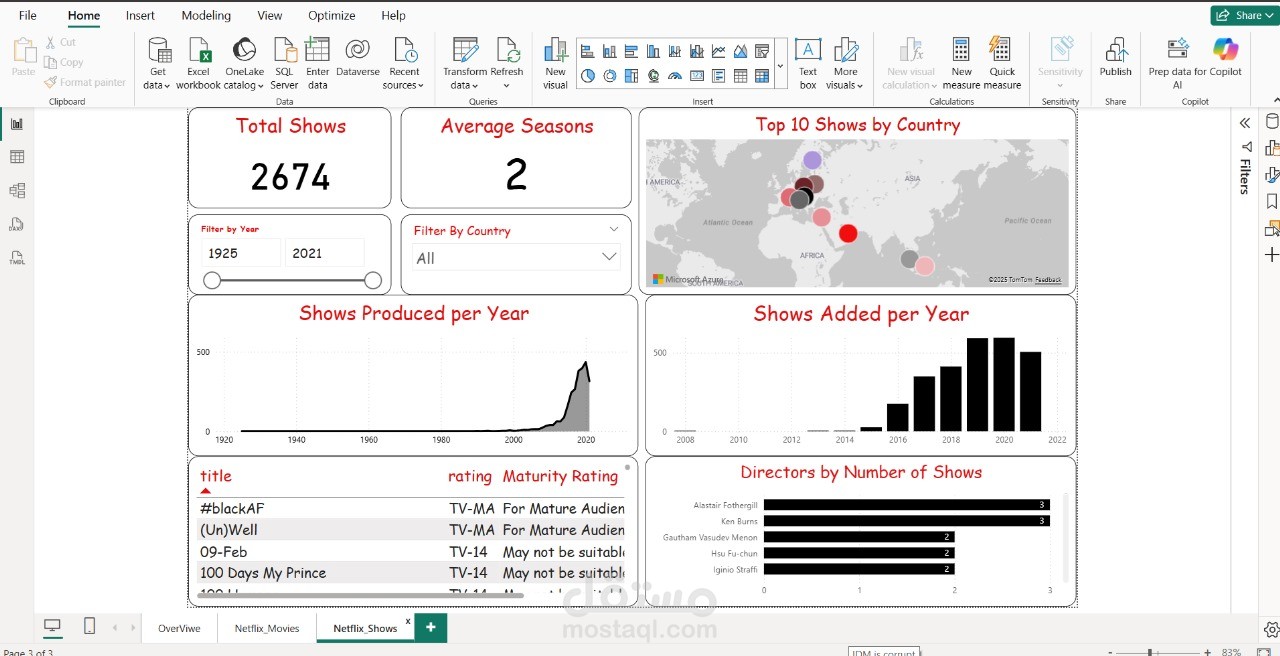Viewport: 1280px width, 656px height.
Task: Switch to Table view in left sidebar
Action: tap(17, 157)
